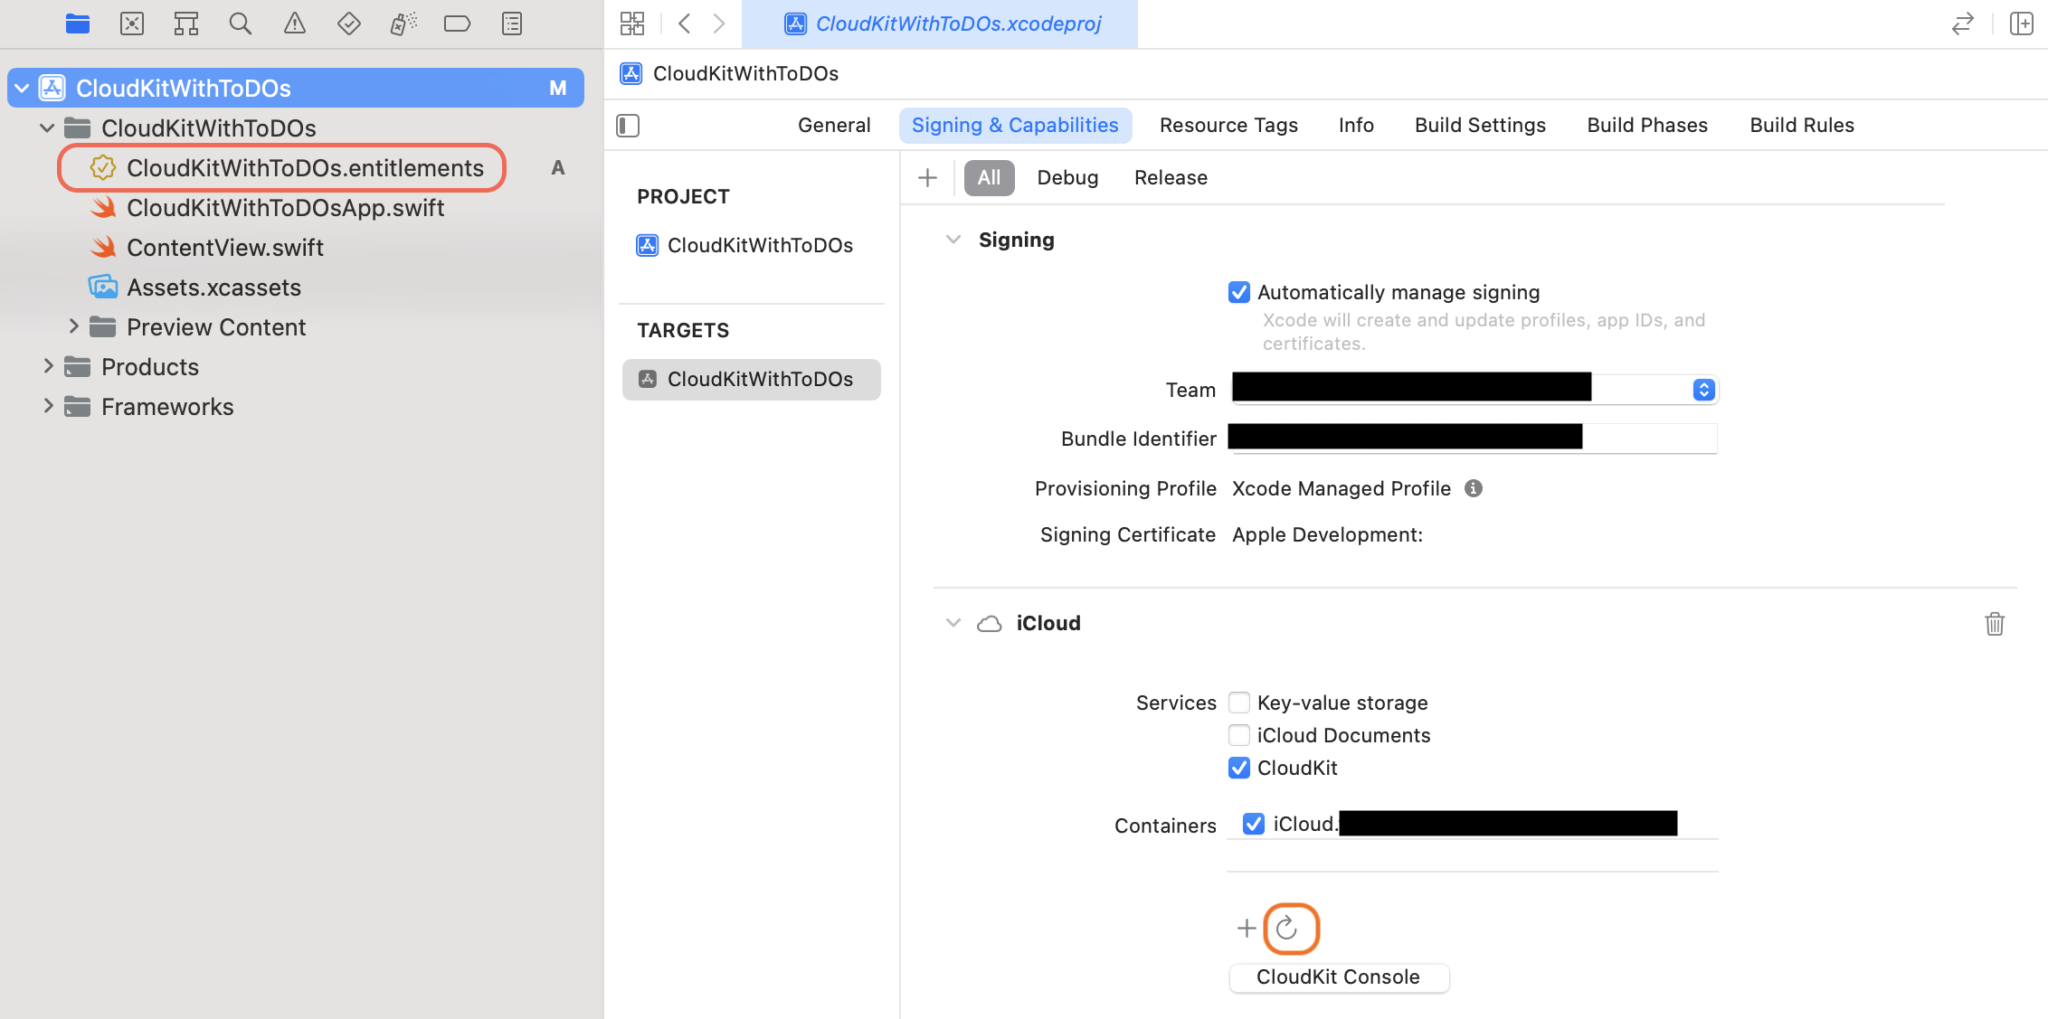Open the Report navigator icon

512,23
